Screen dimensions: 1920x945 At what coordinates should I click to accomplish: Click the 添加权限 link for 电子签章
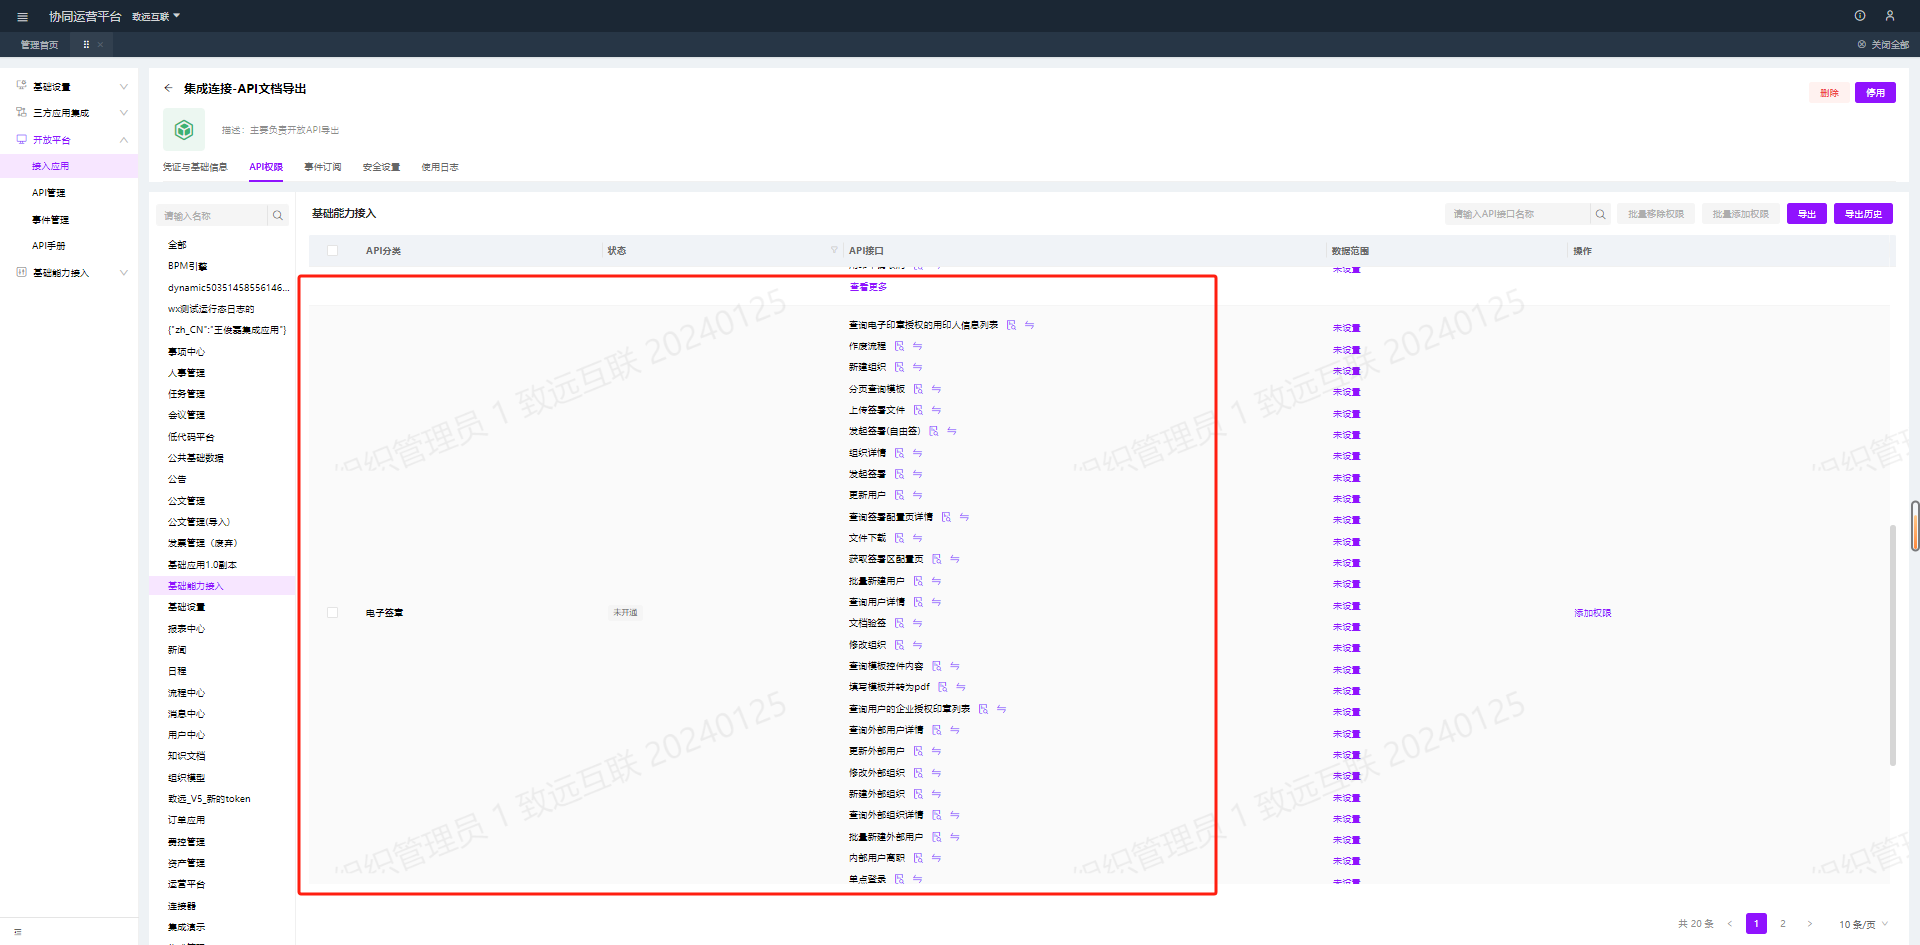(1592, 613)
